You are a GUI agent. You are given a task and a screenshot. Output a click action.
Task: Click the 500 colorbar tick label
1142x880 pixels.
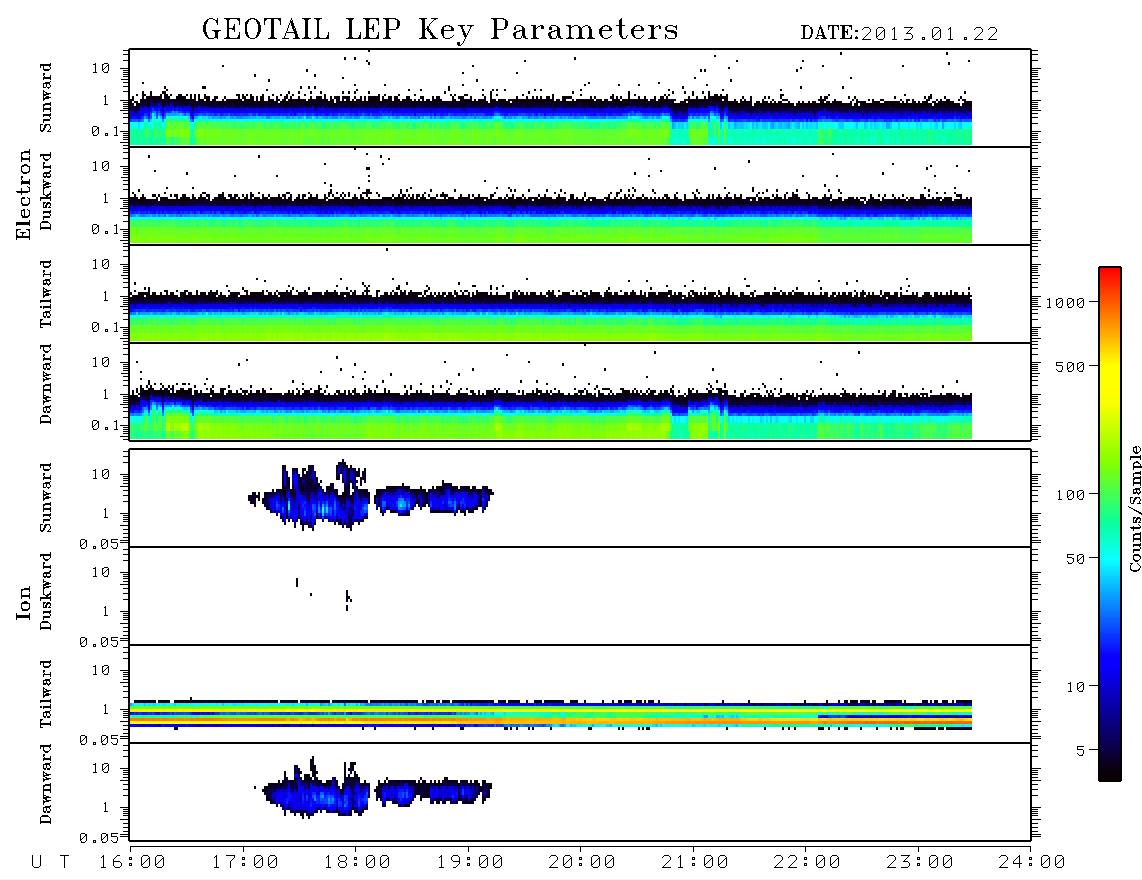pyautogui.click(x=1071, y=366)
